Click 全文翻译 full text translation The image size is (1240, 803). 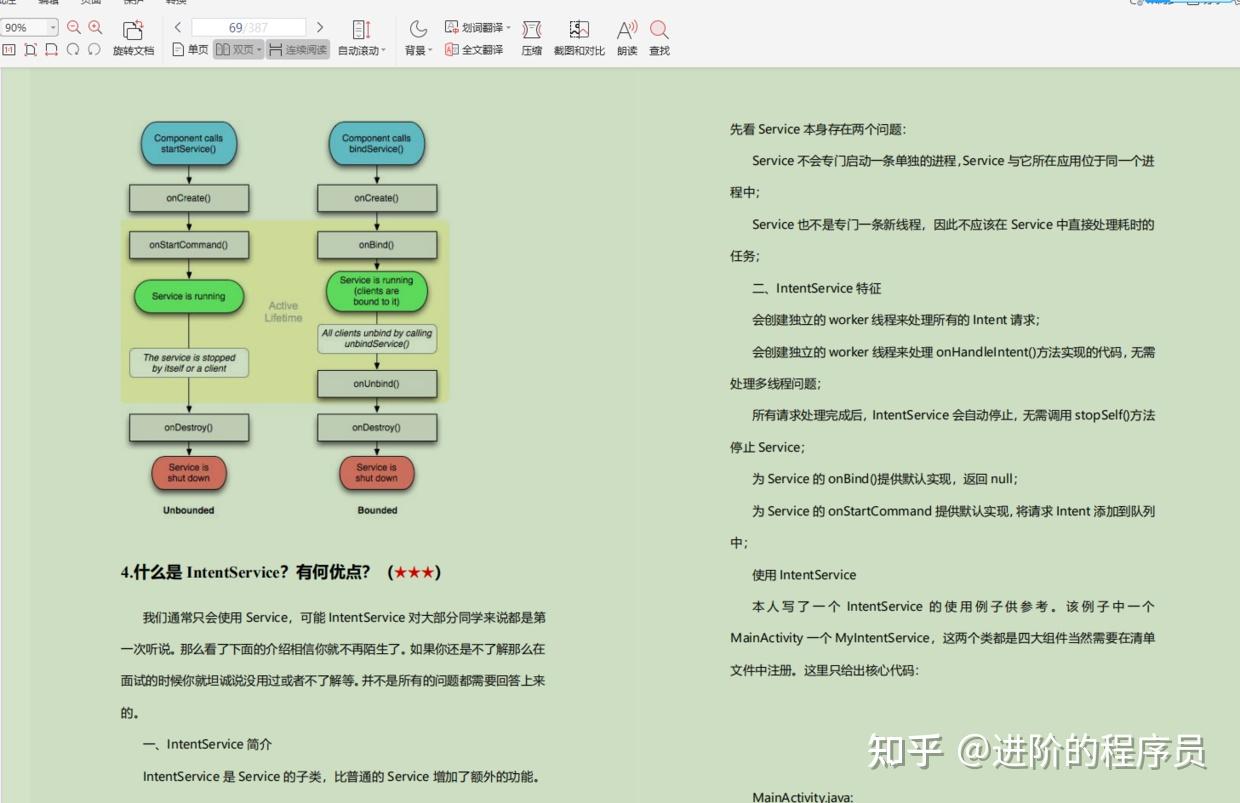point(474,50)
